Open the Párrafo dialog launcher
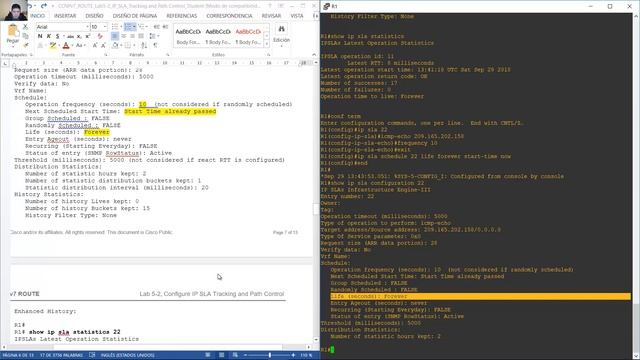The image size is (640, 360). coord(168,55)
